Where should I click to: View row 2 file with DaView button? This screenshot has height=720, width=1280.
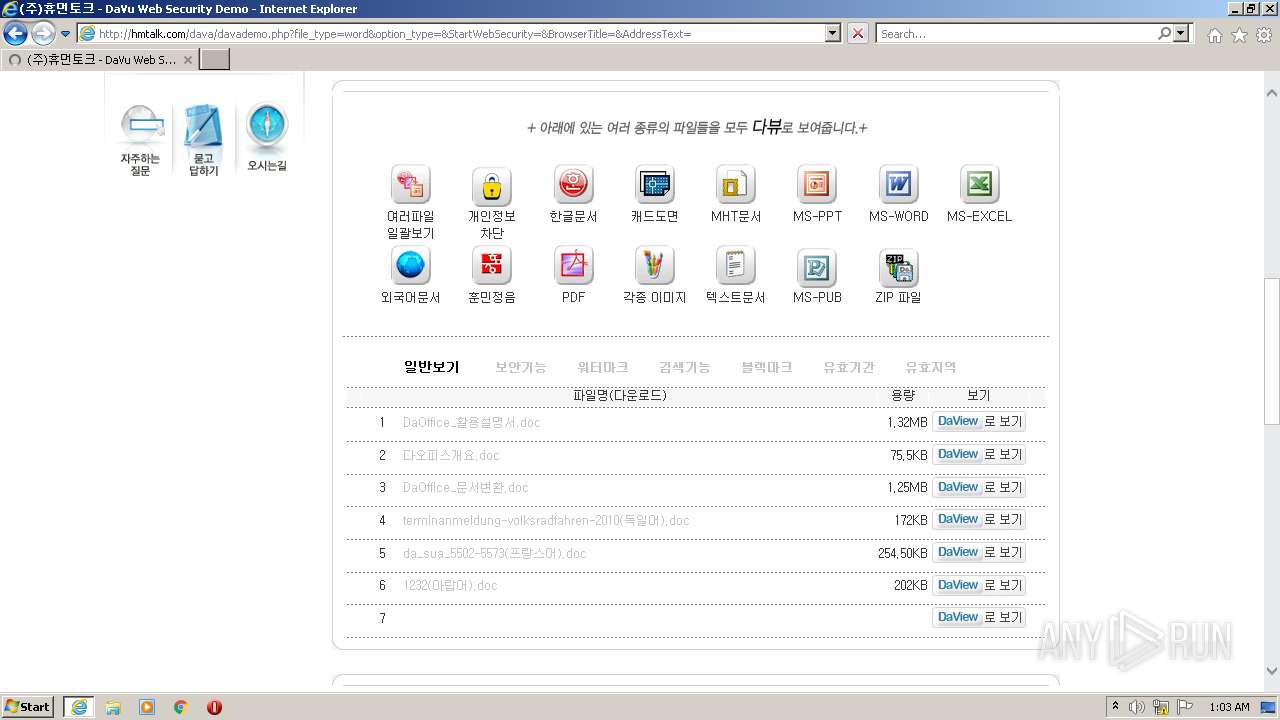pyautogui.click(x=979, y=454)
